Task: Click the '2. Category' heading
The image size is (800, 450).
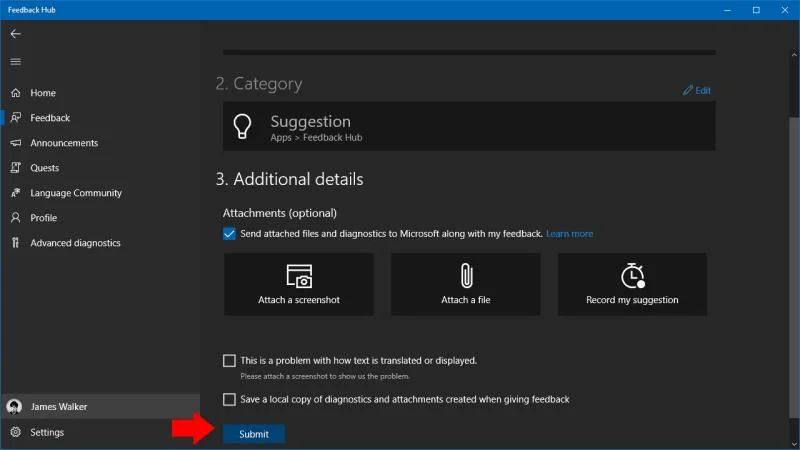Action: point(259,84)
